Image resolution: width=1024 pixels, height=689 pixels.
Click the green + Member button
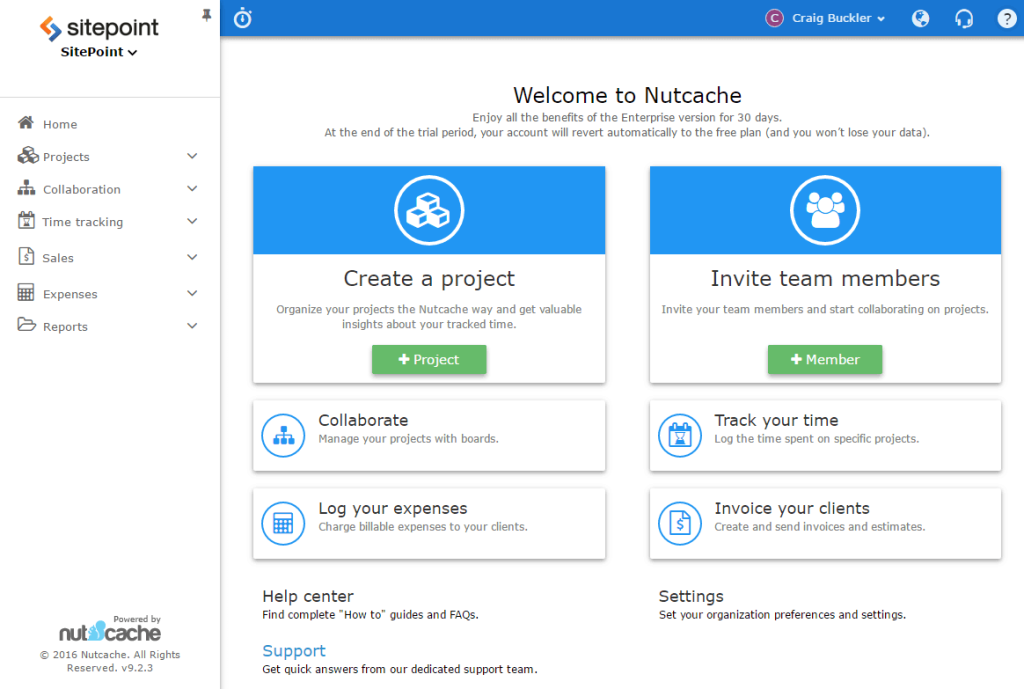point(825,359)
